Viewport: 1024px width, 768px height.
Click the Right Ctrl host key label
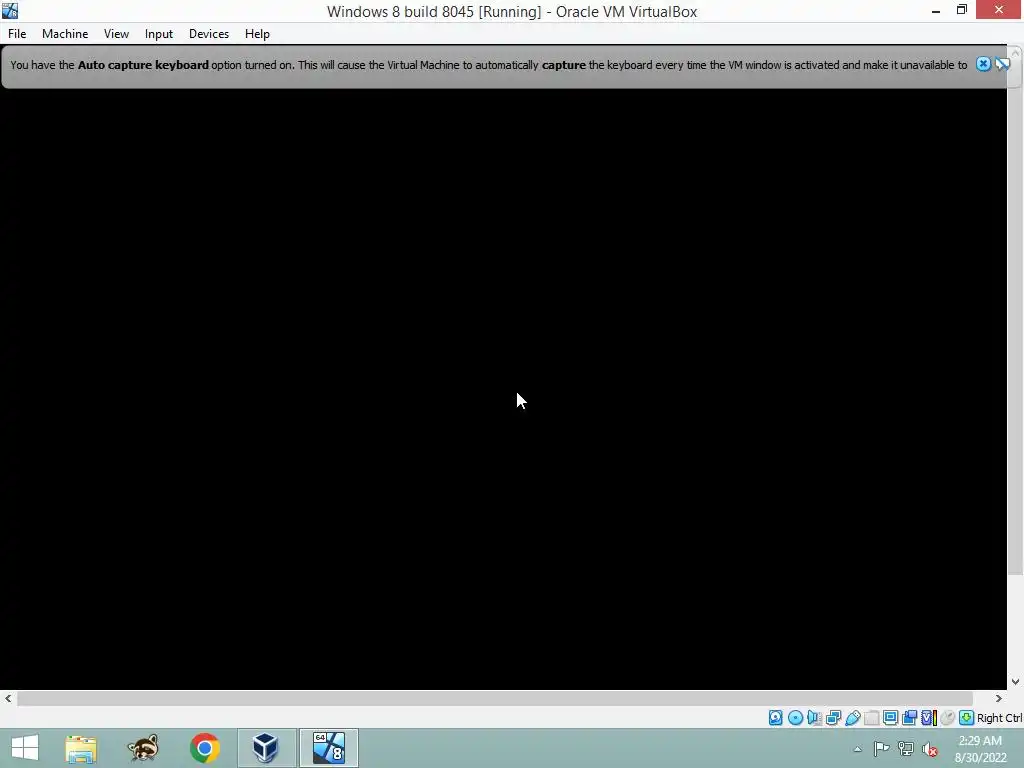click(x=999, y=718)
